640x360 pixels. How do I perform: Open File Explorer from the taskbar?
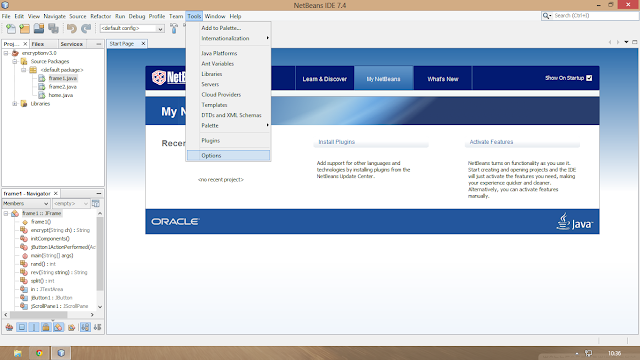pos(18,353)
